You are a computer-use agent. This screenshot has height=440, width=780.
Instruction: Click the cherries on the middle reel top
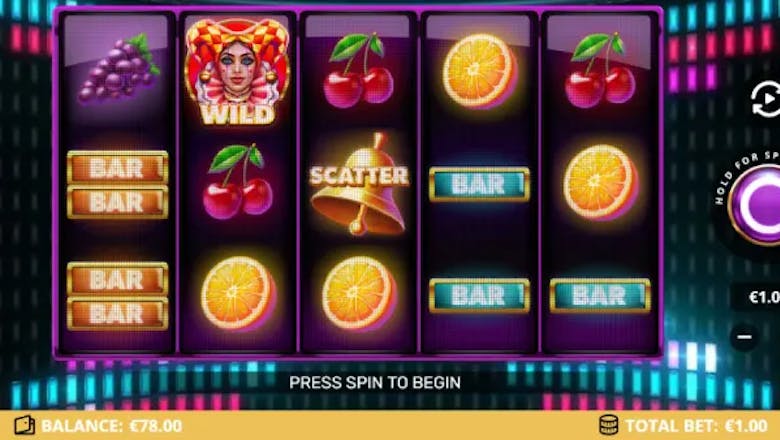(x=359, y=70)
